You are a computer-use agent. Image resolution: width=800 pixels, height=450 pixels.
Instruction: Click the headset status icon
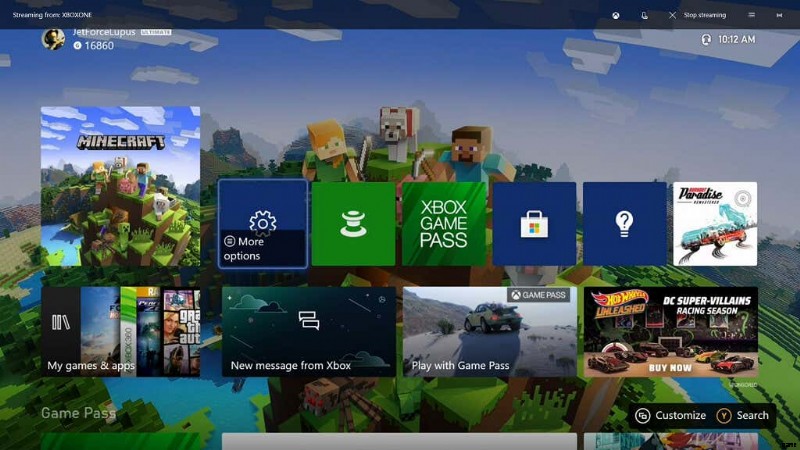click(706, 39)
